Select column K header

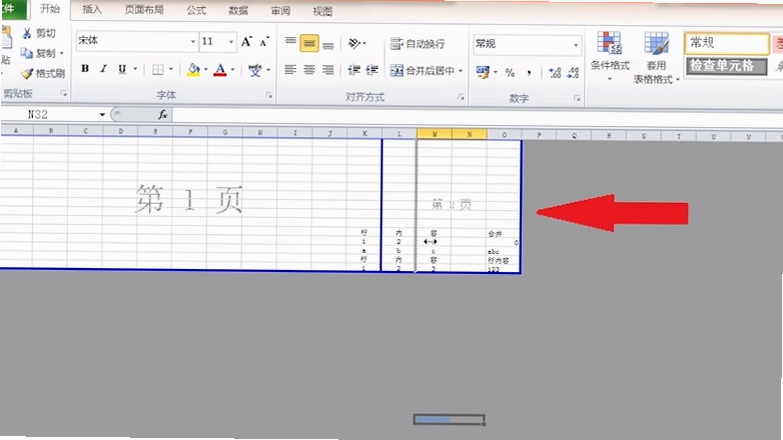tap(365, 133)
